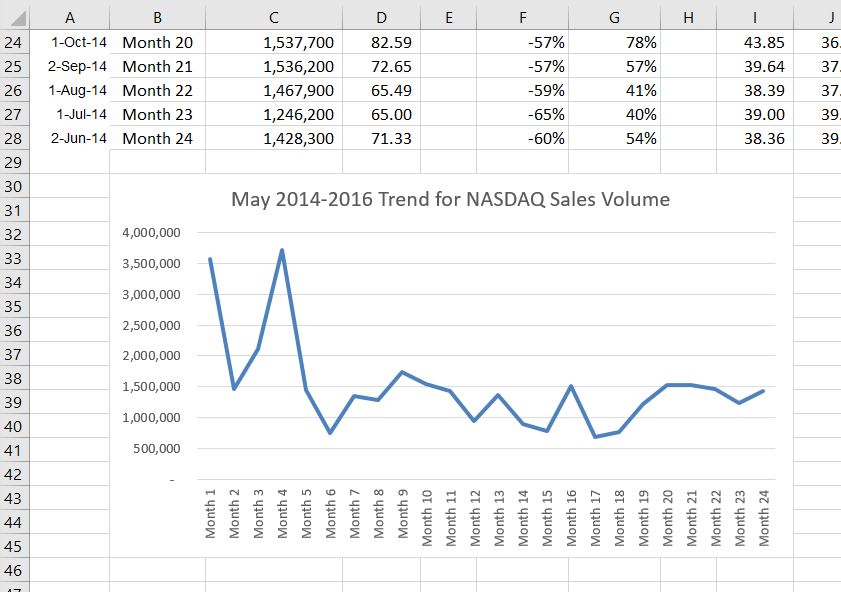Select the 4,000,000 vertical axis label
This screenshot has height=592, width=841.
pos(151,233)
